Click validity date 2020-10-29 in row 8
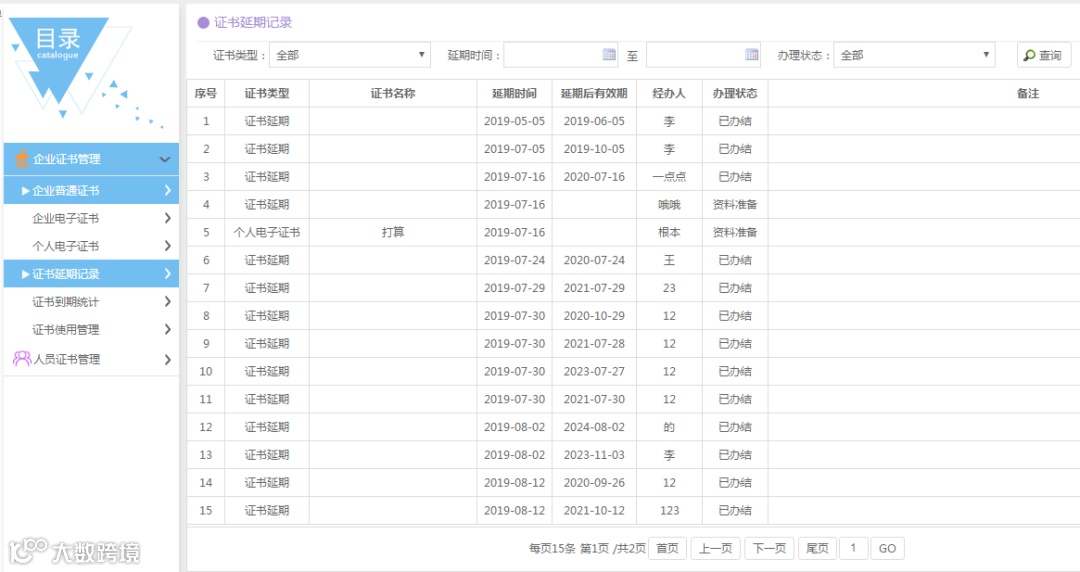 point(594,316)
